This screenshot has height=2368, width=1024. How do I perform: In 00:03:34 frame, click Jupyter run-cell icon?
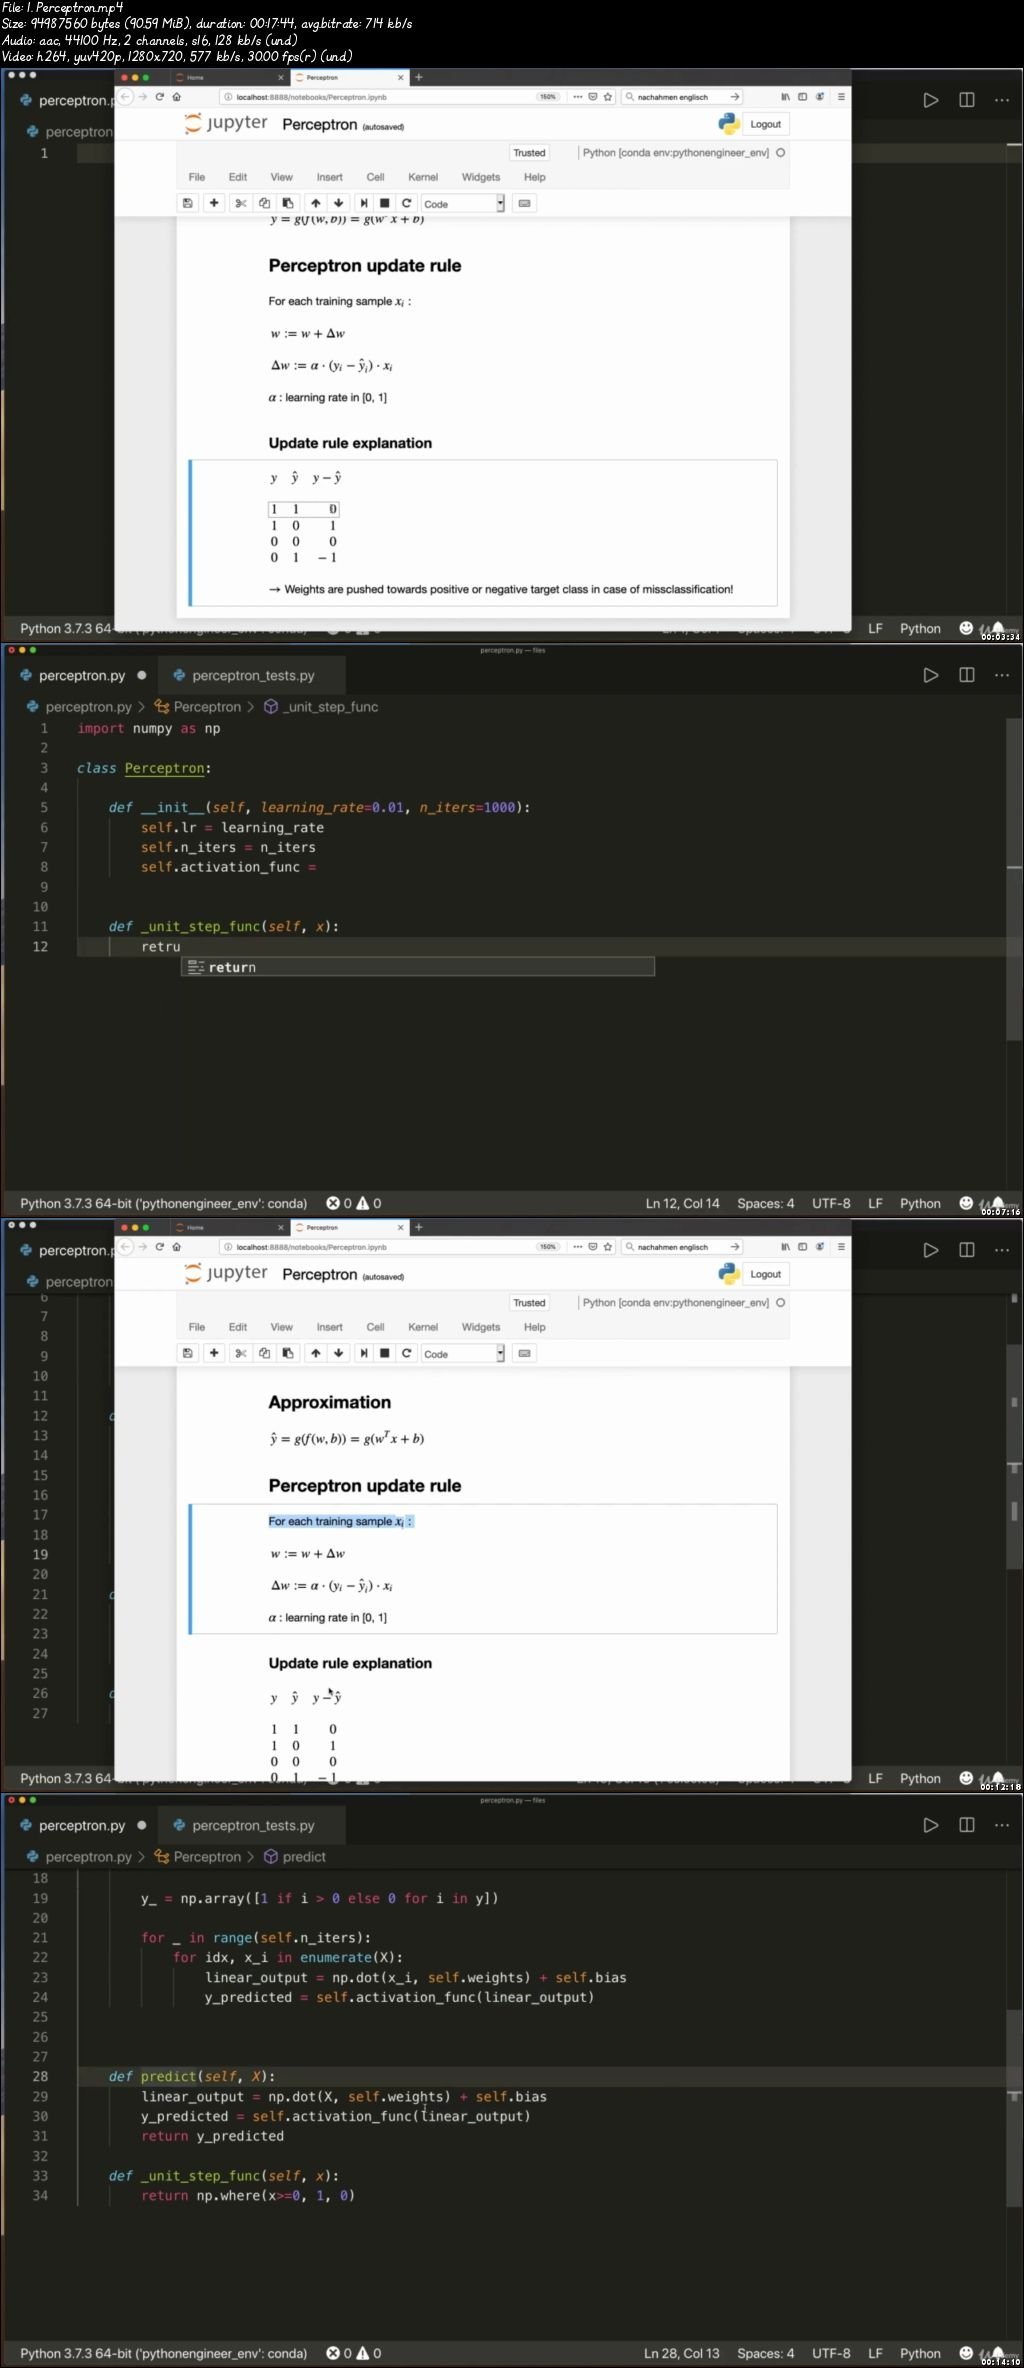[x=364, y=203]
